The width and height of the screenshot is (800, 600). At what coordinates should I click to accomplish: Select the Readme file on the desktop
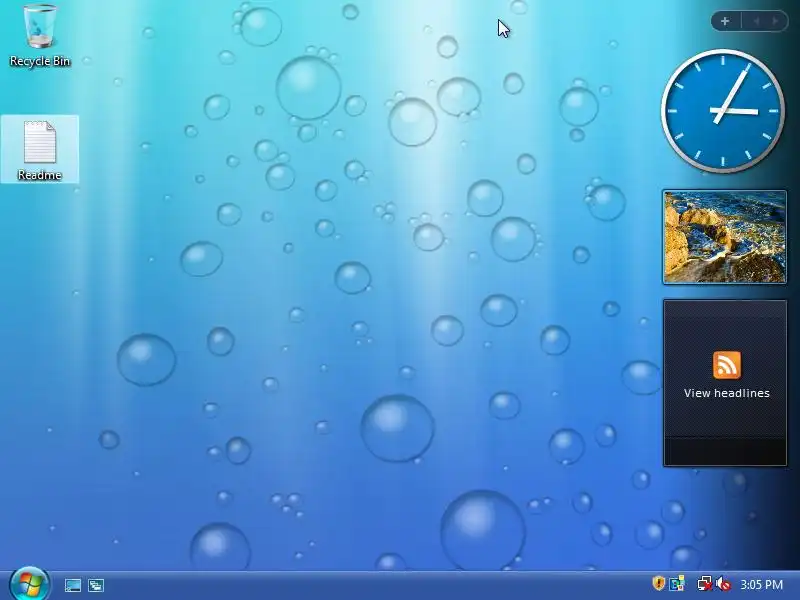tap(39, 149)
